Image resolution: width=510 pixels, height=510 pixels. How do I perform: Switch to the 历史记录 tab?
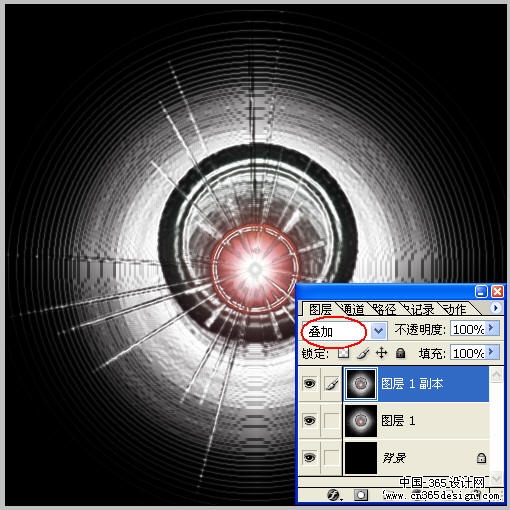coord(419,309)
